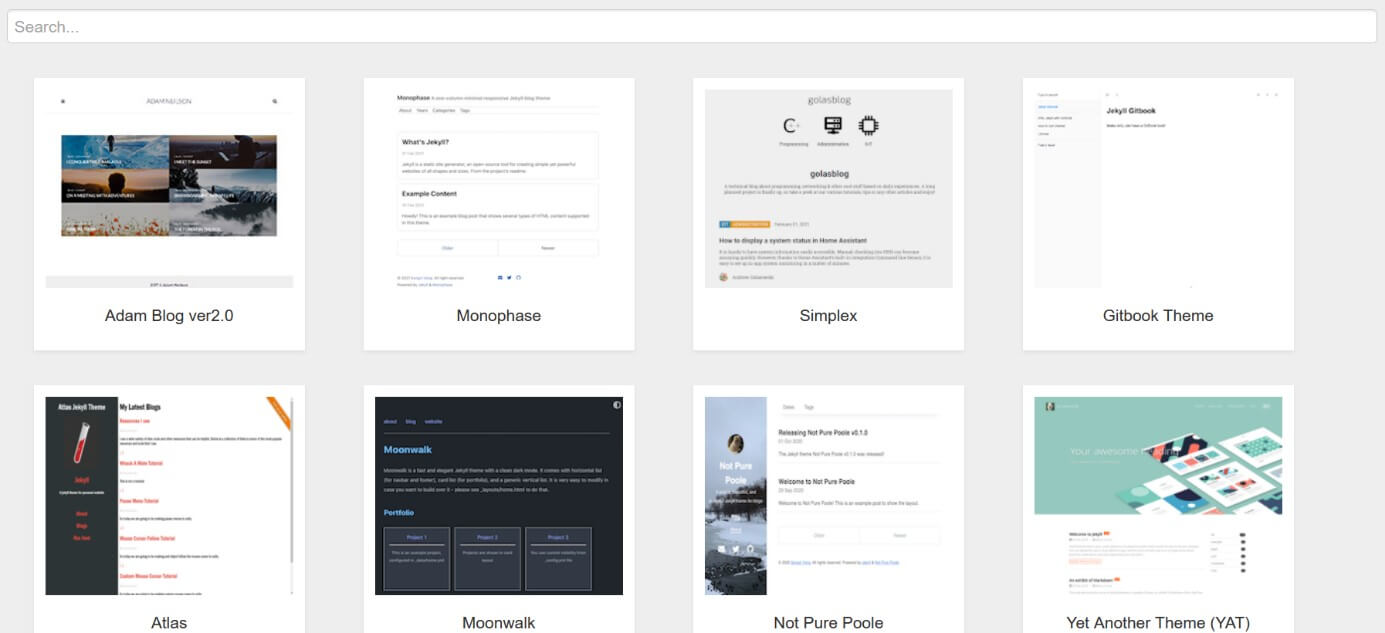This screenshot has height=633, width=1385.
Task: Click the search magnifier in Adam Blog preview
Action: pyautogui.click(x=274, y=102)
